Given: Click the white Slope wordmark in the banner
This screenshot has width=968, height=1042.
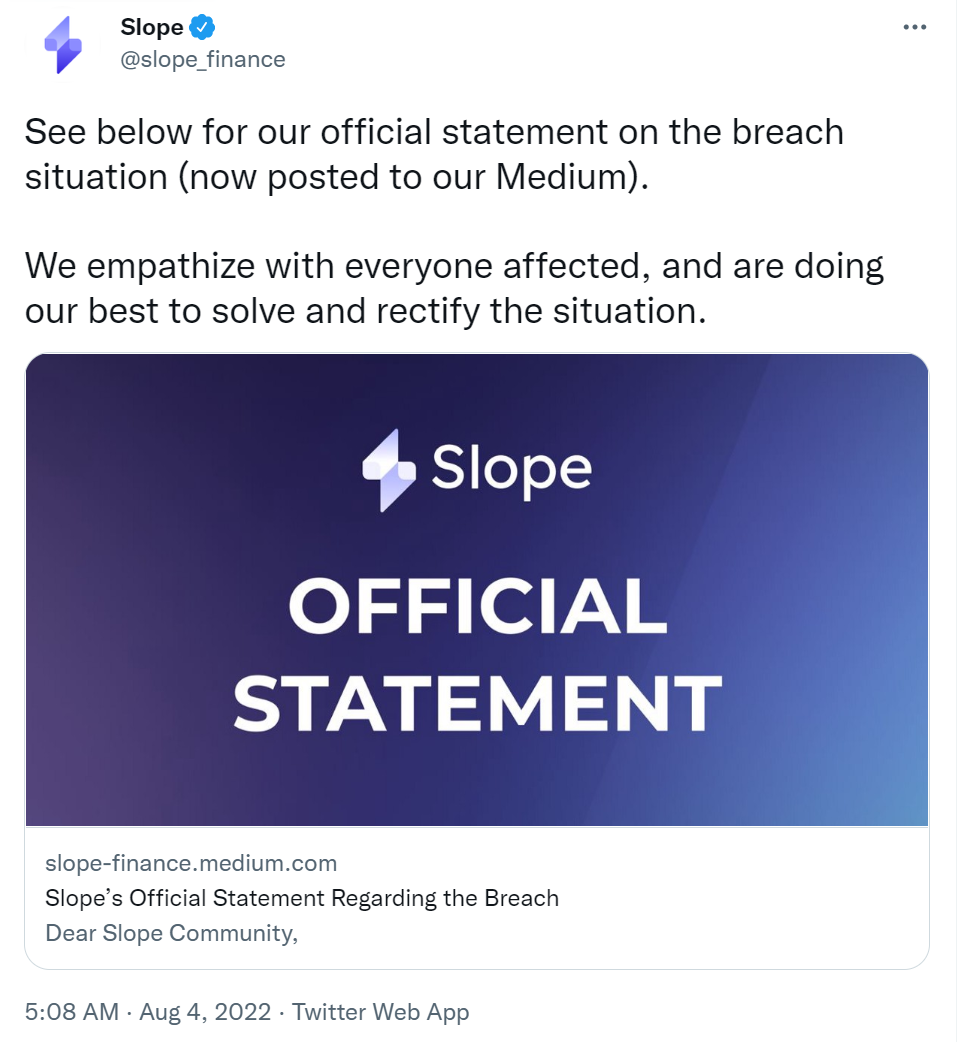Looking at the screenshot, I should coord(511,469).
